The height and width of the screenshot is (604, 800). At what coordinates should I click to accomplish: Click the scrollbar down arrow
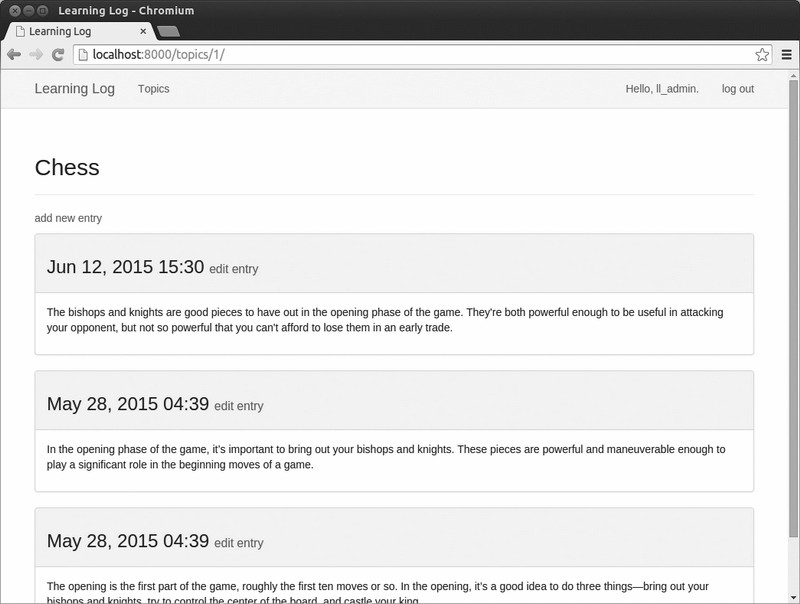click(793, 597)
